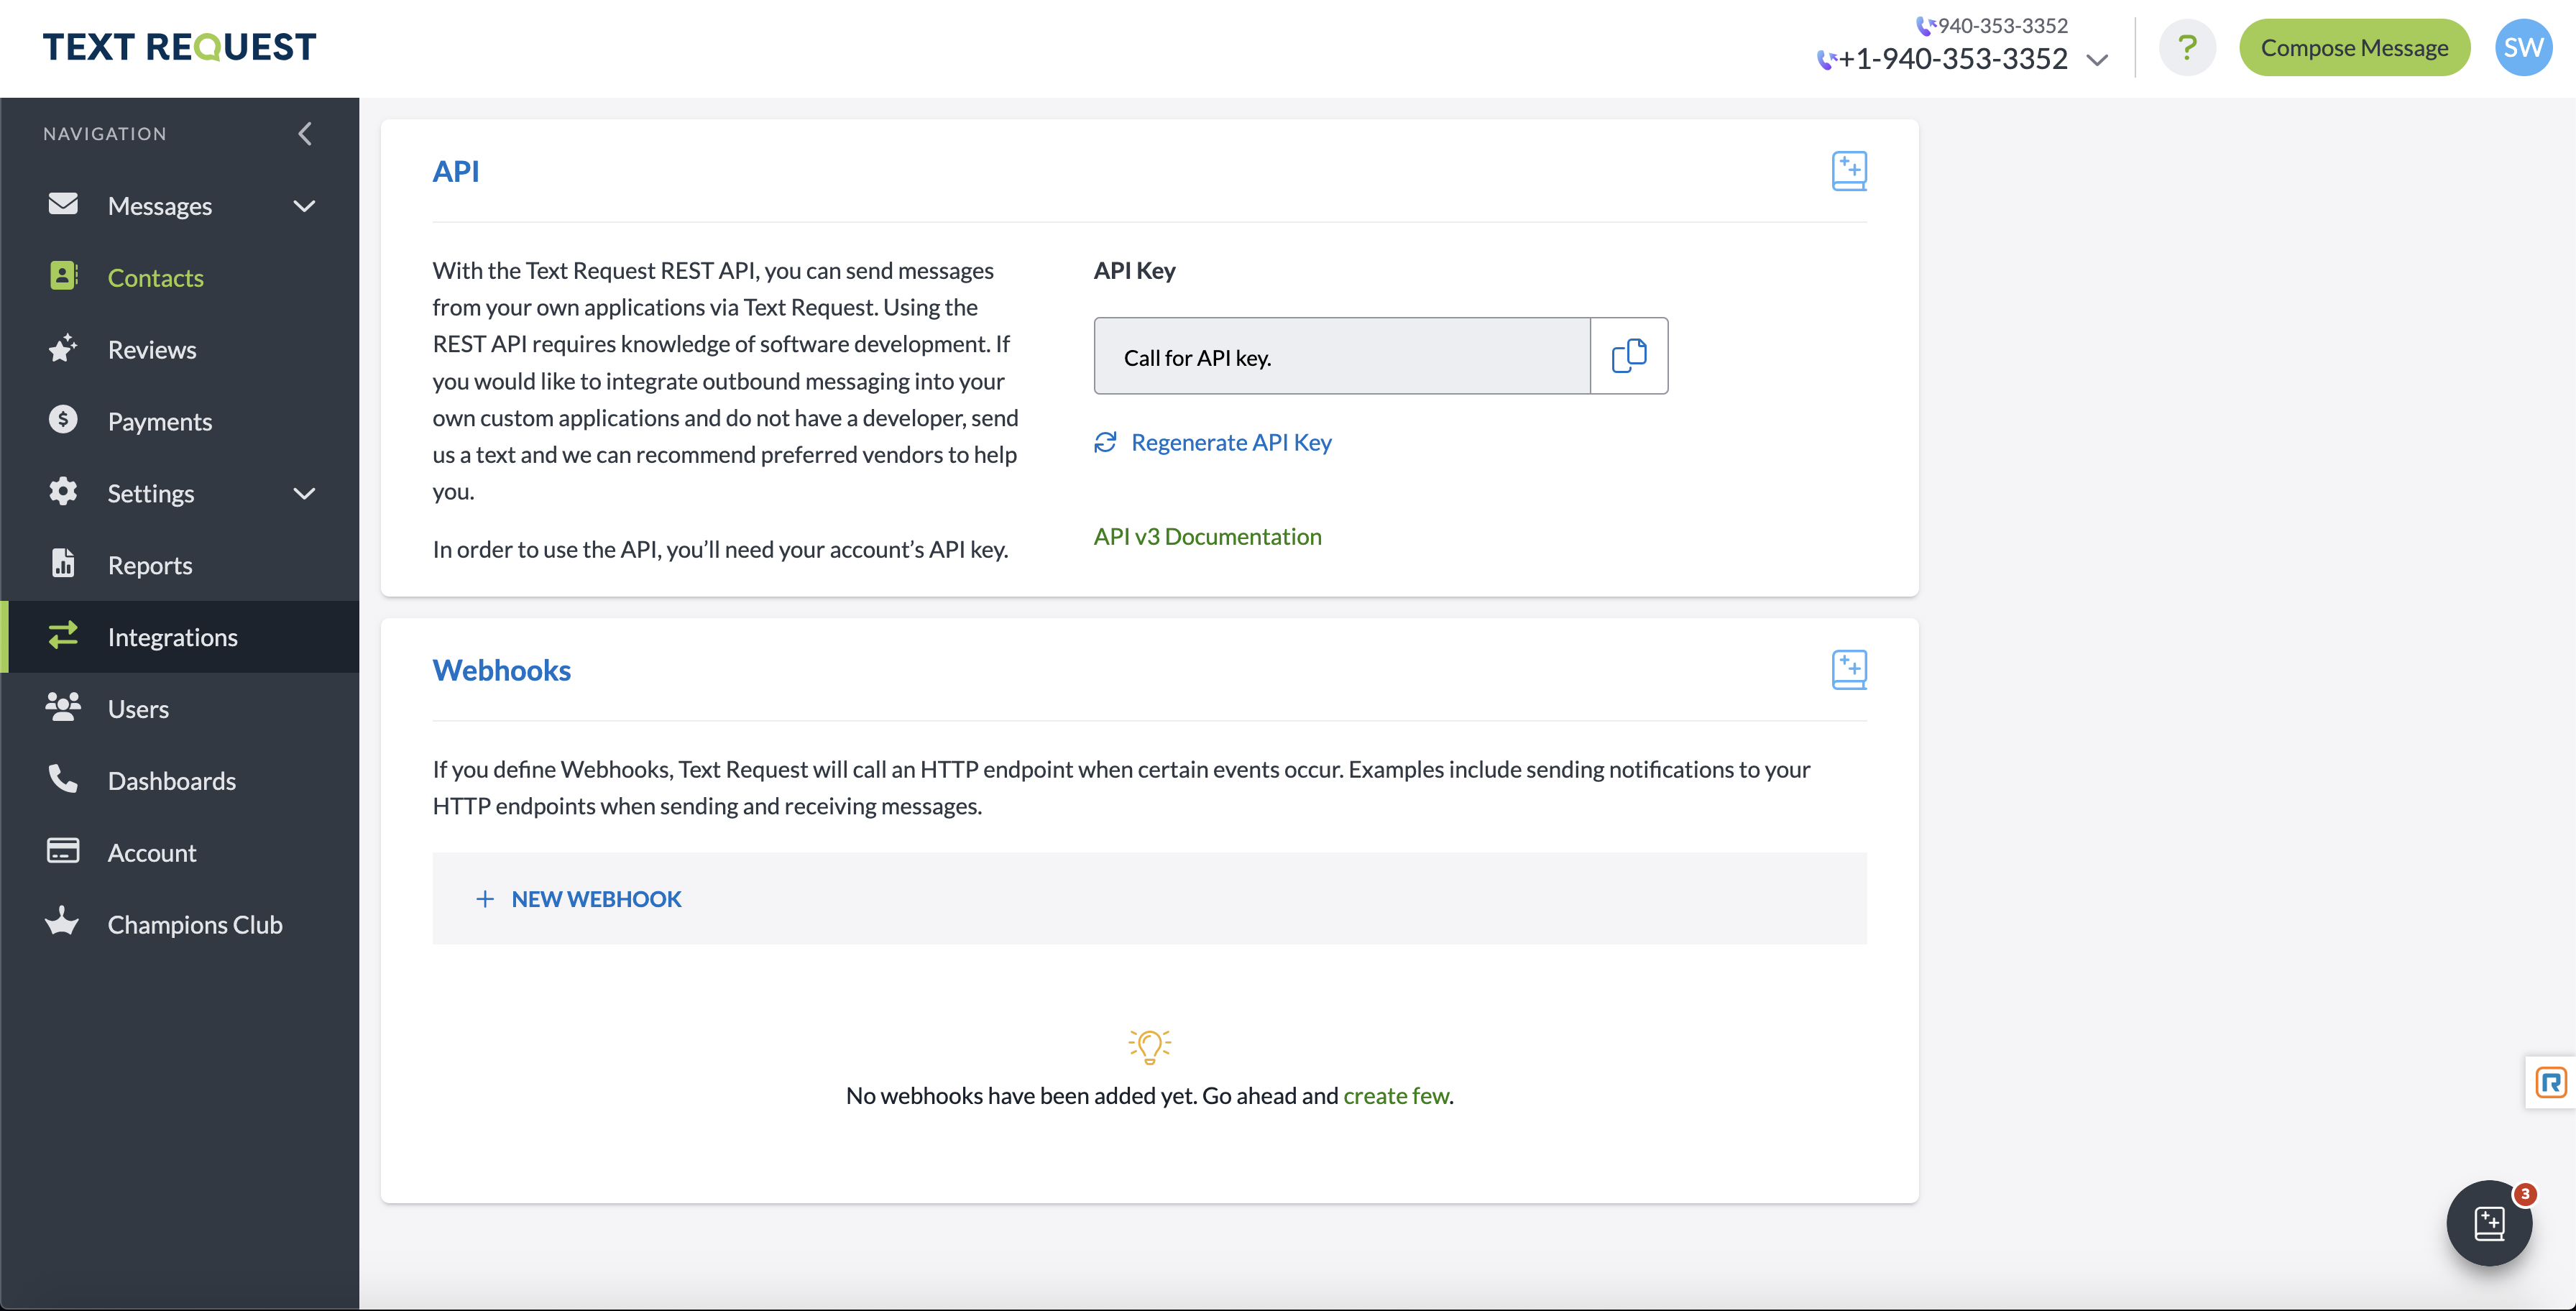Image resolution: width=2576 pixels, height=1311 pixels.
Task: Click the Champions Club crown icon
Action: point(63,922)
